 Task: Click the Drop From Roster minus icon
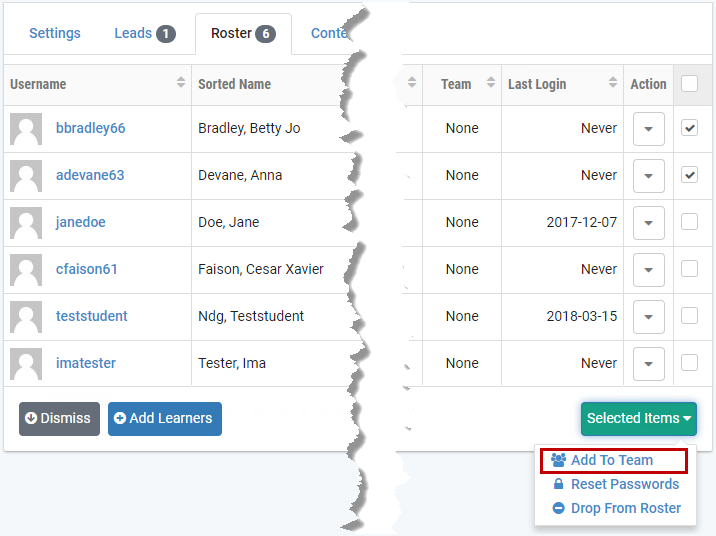click(559, 508)
